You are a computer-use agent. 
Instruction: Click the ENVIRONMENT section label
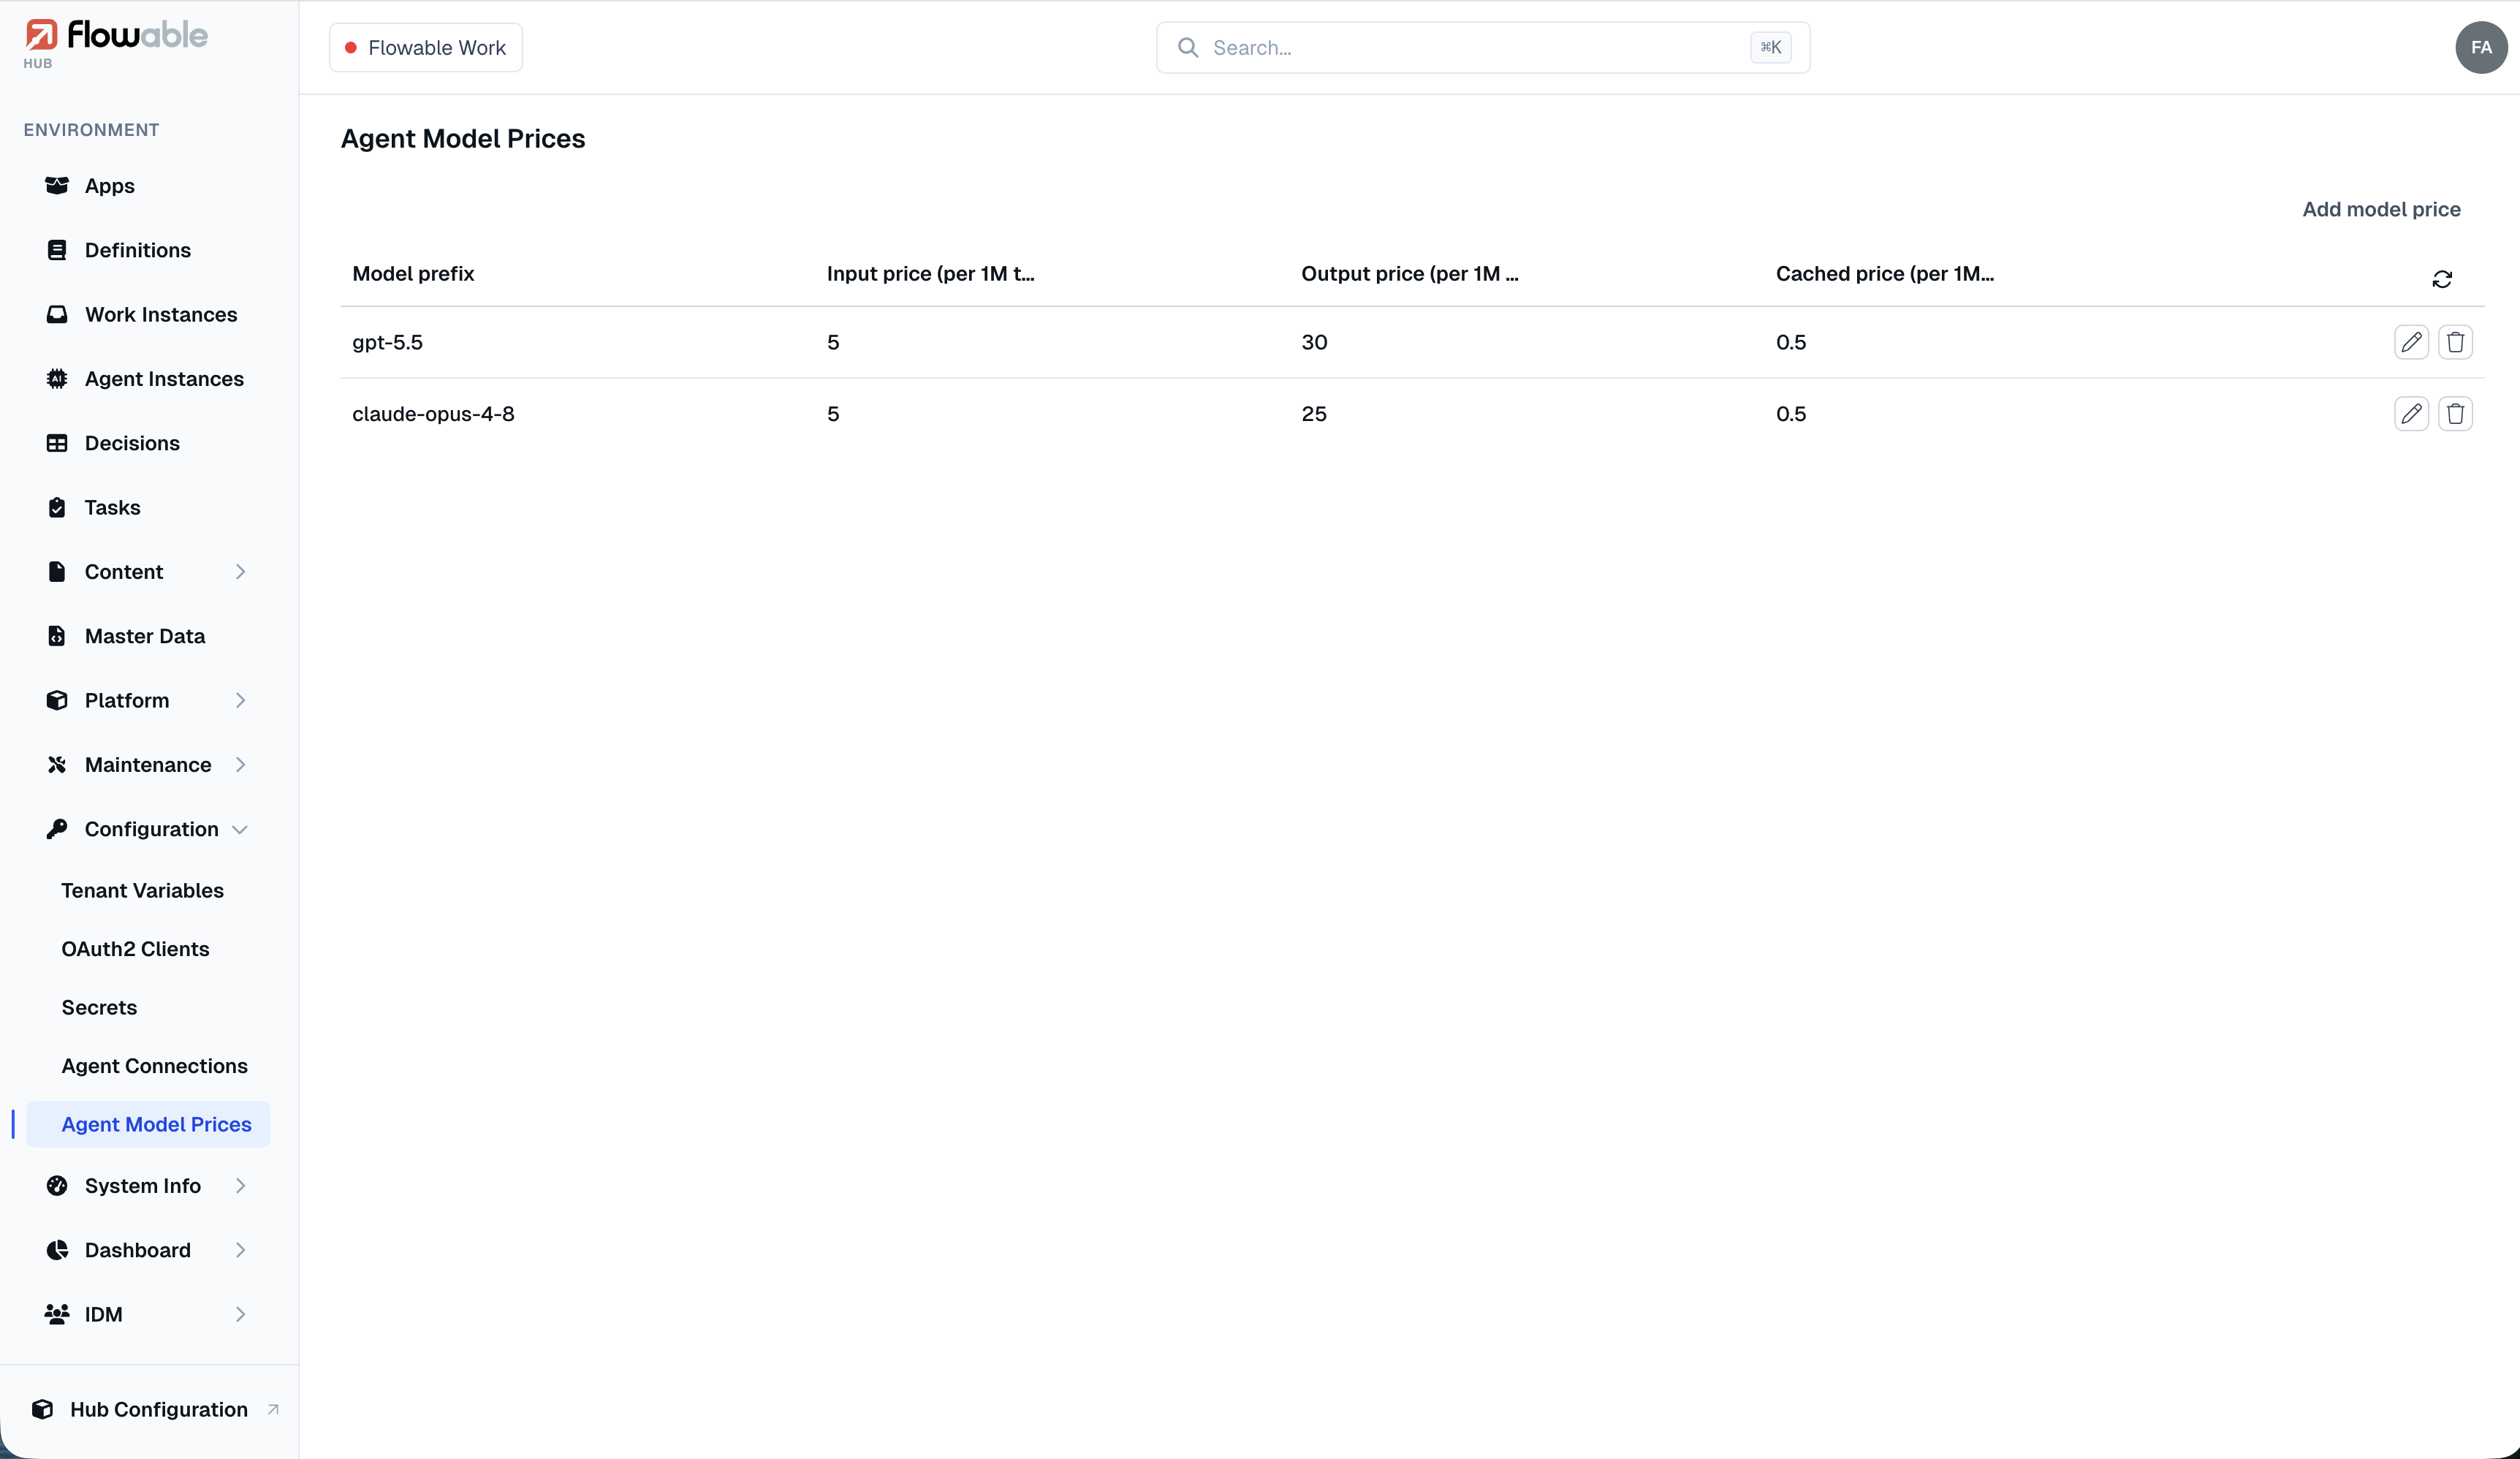91,130
